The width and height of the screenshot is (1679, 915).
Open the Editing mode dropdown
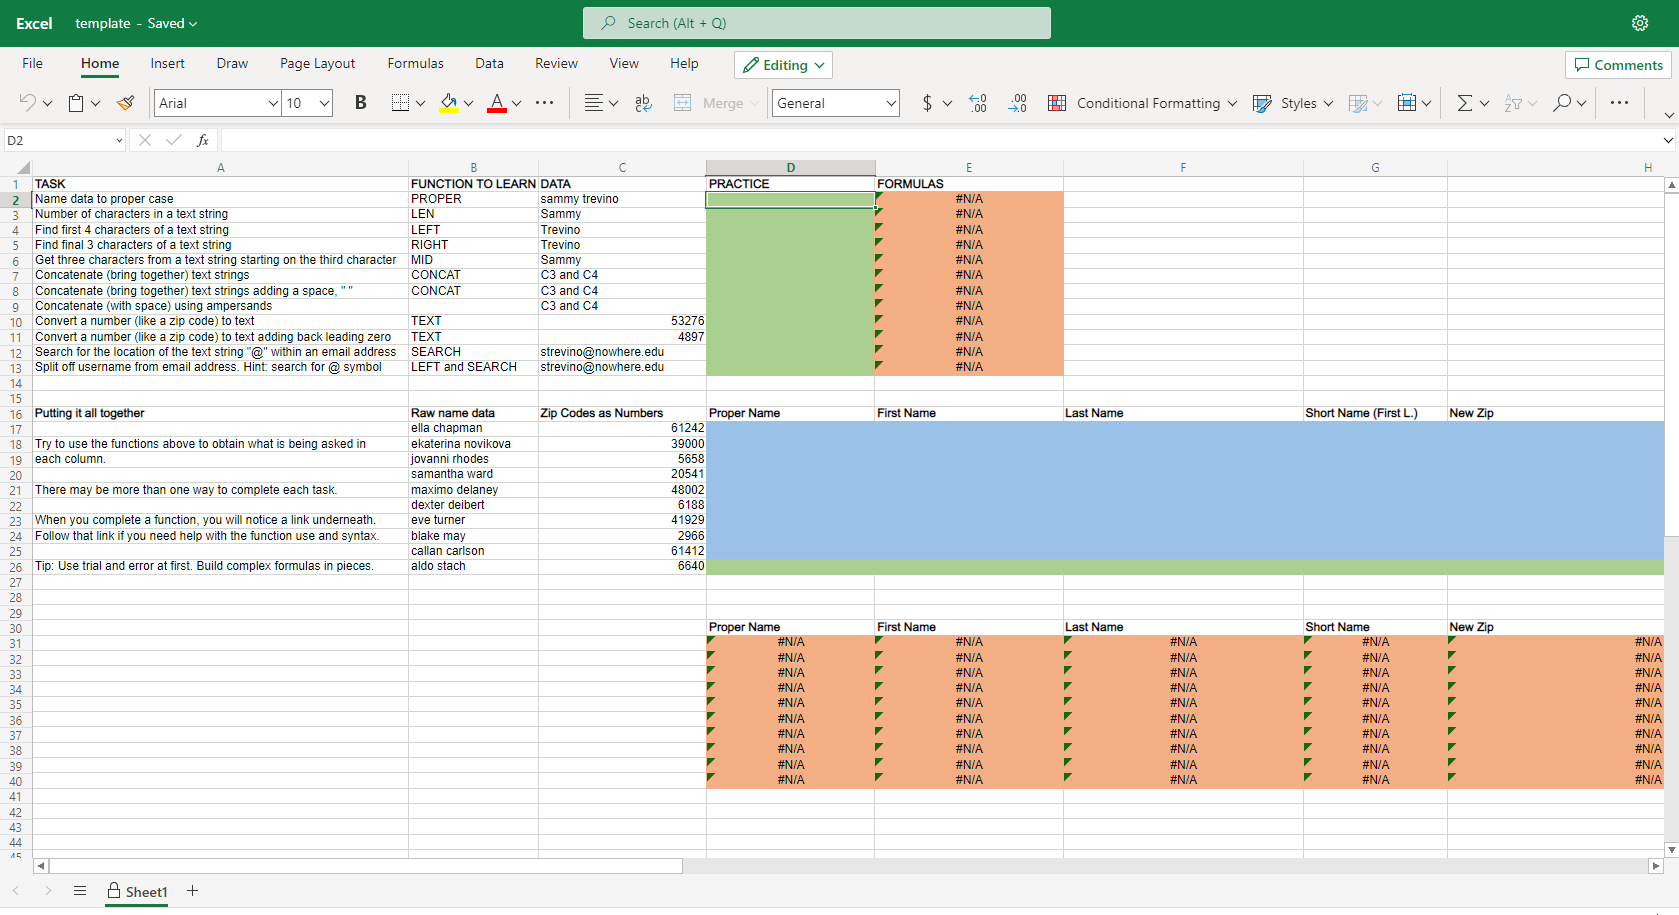coord(783,65)
